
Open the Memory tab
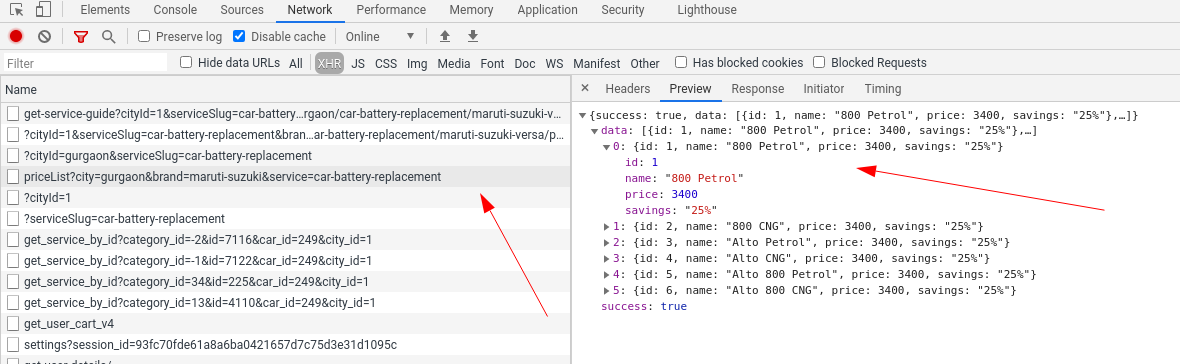[x=472, y=11]
